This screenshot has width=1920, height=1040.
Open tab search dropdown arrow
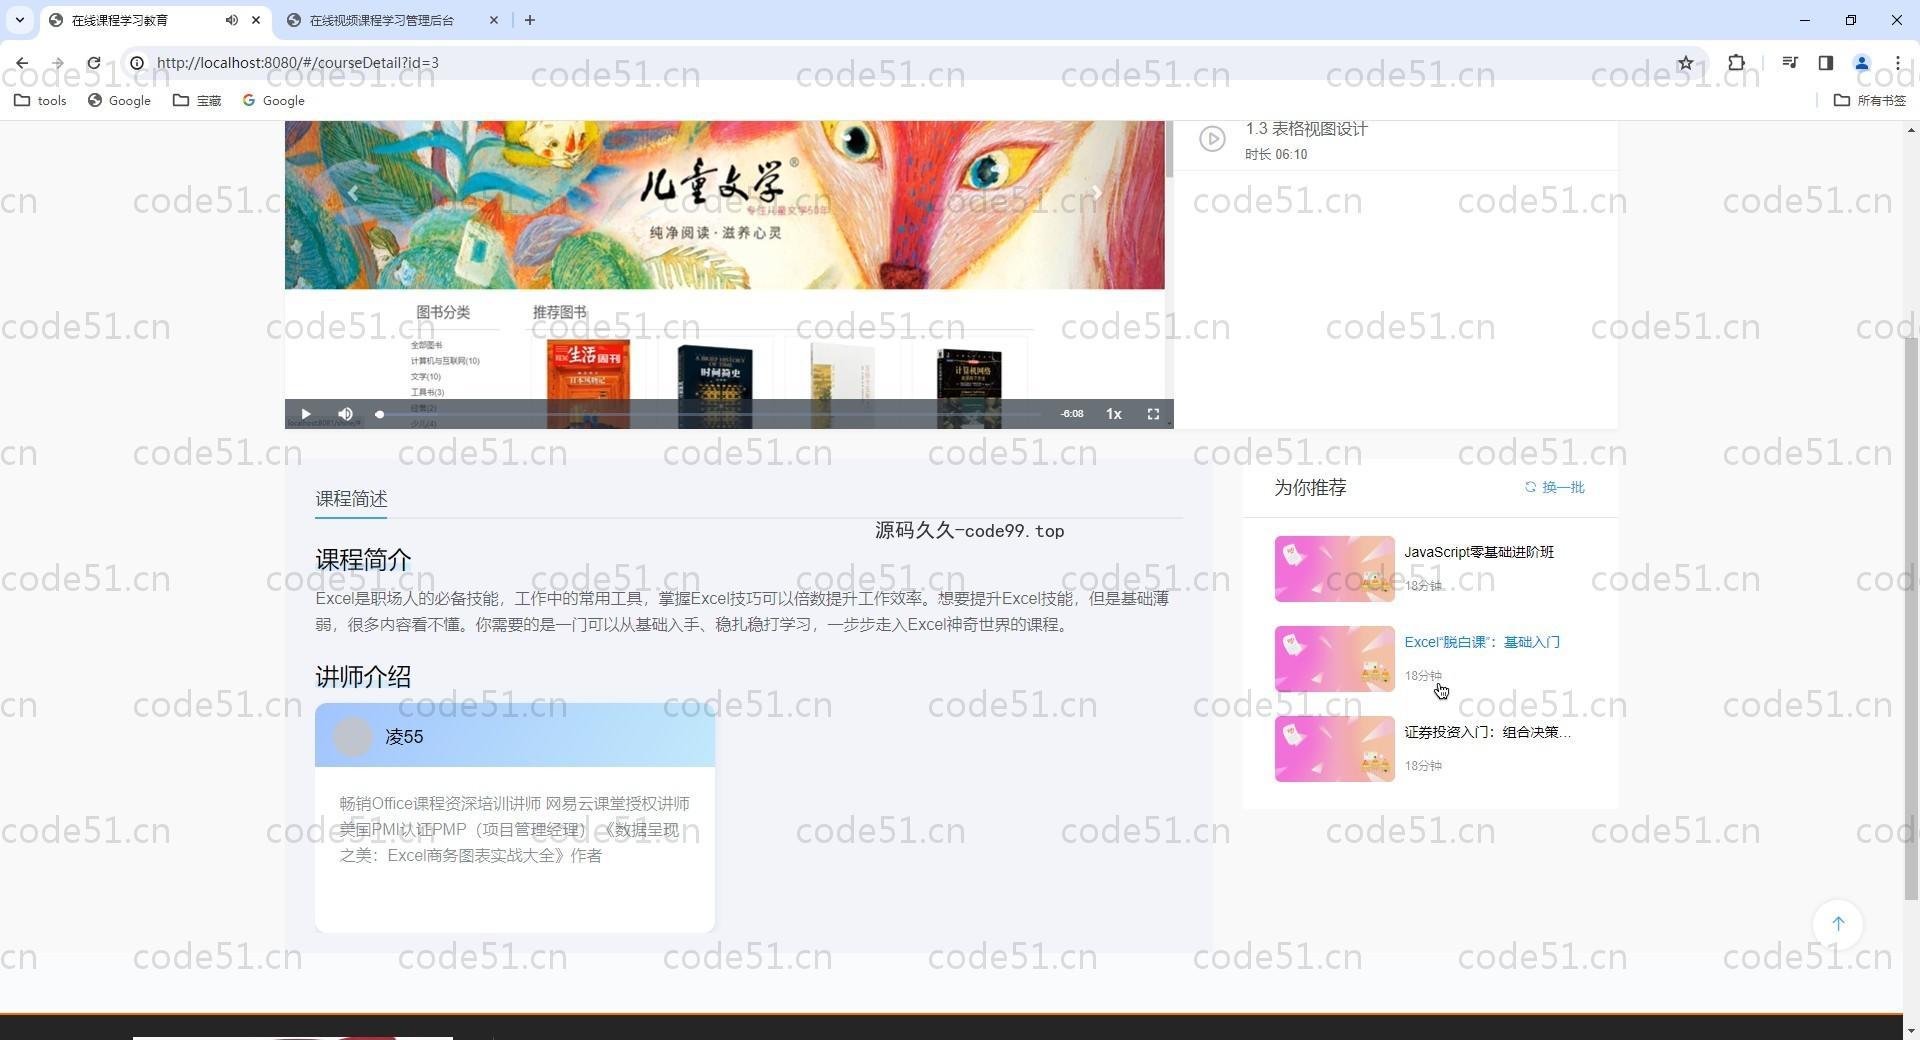tap(19, 20)
